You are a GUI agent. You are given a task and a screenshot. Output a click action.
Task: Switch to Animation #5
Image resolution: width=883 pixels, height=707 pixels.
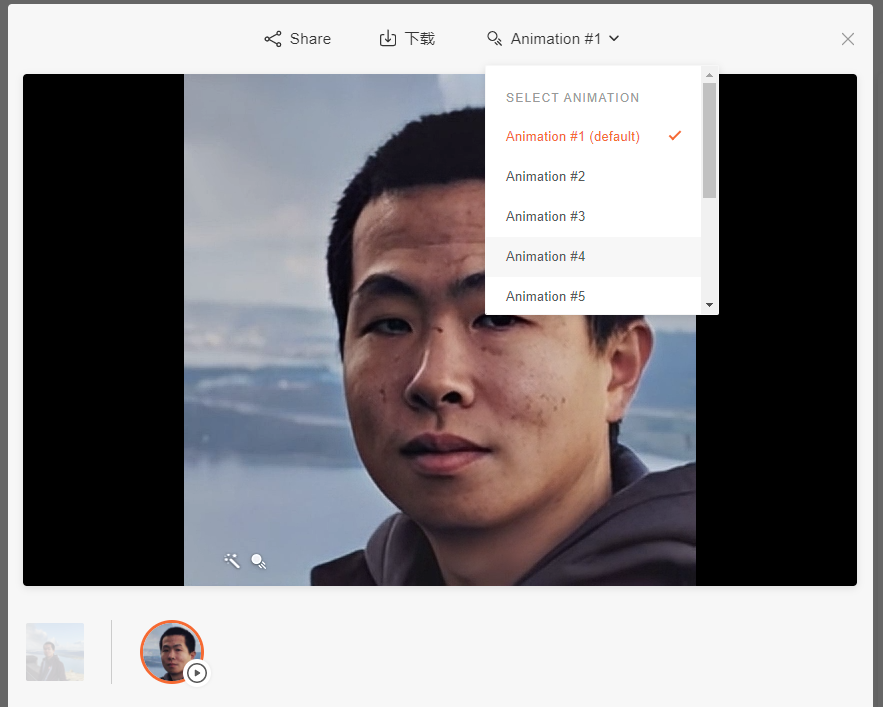[x=545, y=297]
